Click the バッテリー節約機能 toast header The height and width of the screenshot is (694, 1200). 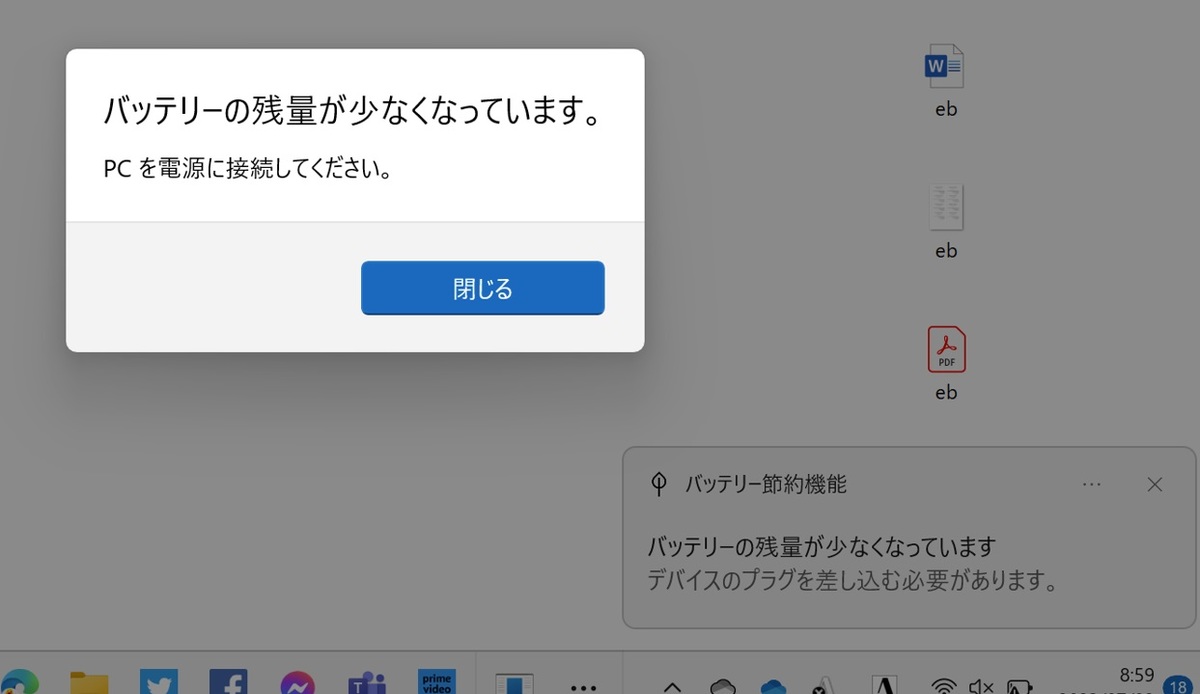[x=766, y=485]
